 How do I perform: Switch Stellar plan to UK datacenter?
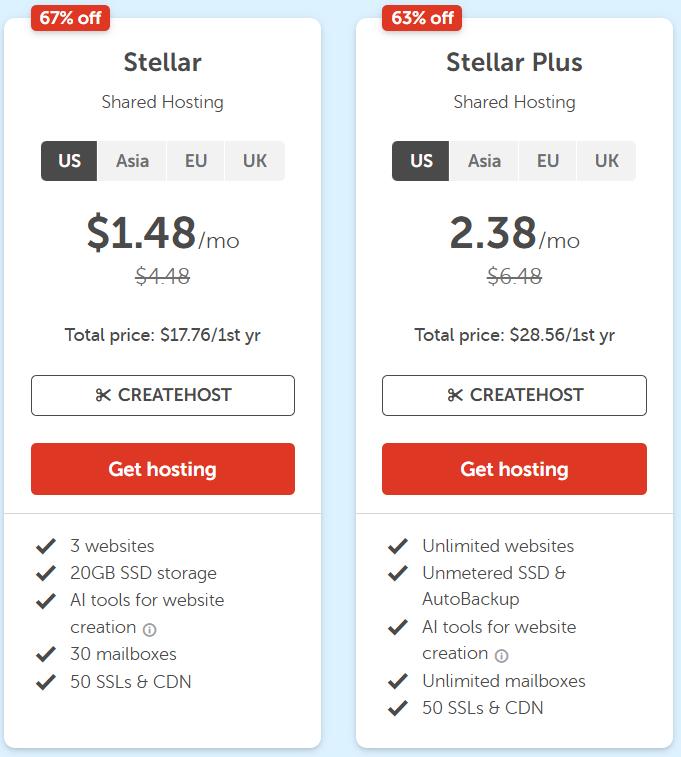255,161
